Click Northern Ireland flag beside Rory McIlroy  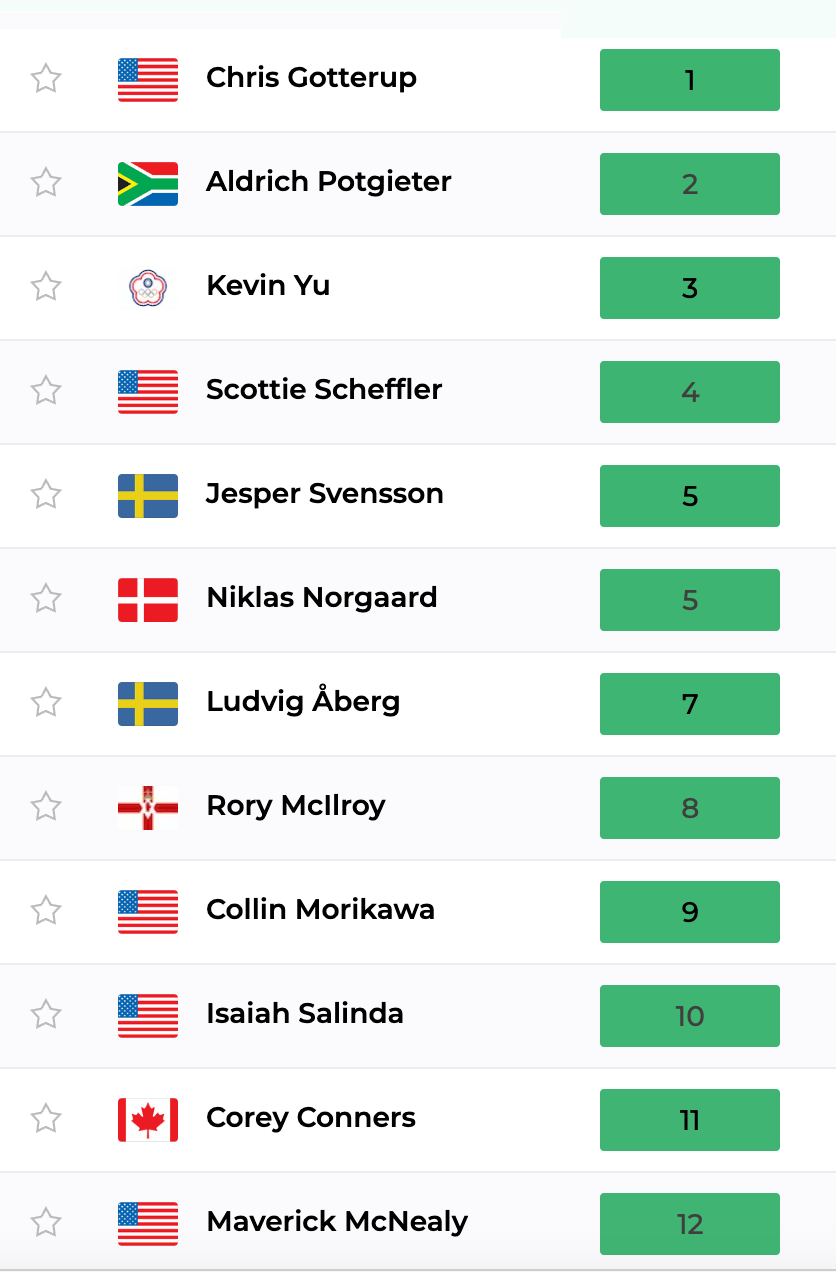pos(148,808)
